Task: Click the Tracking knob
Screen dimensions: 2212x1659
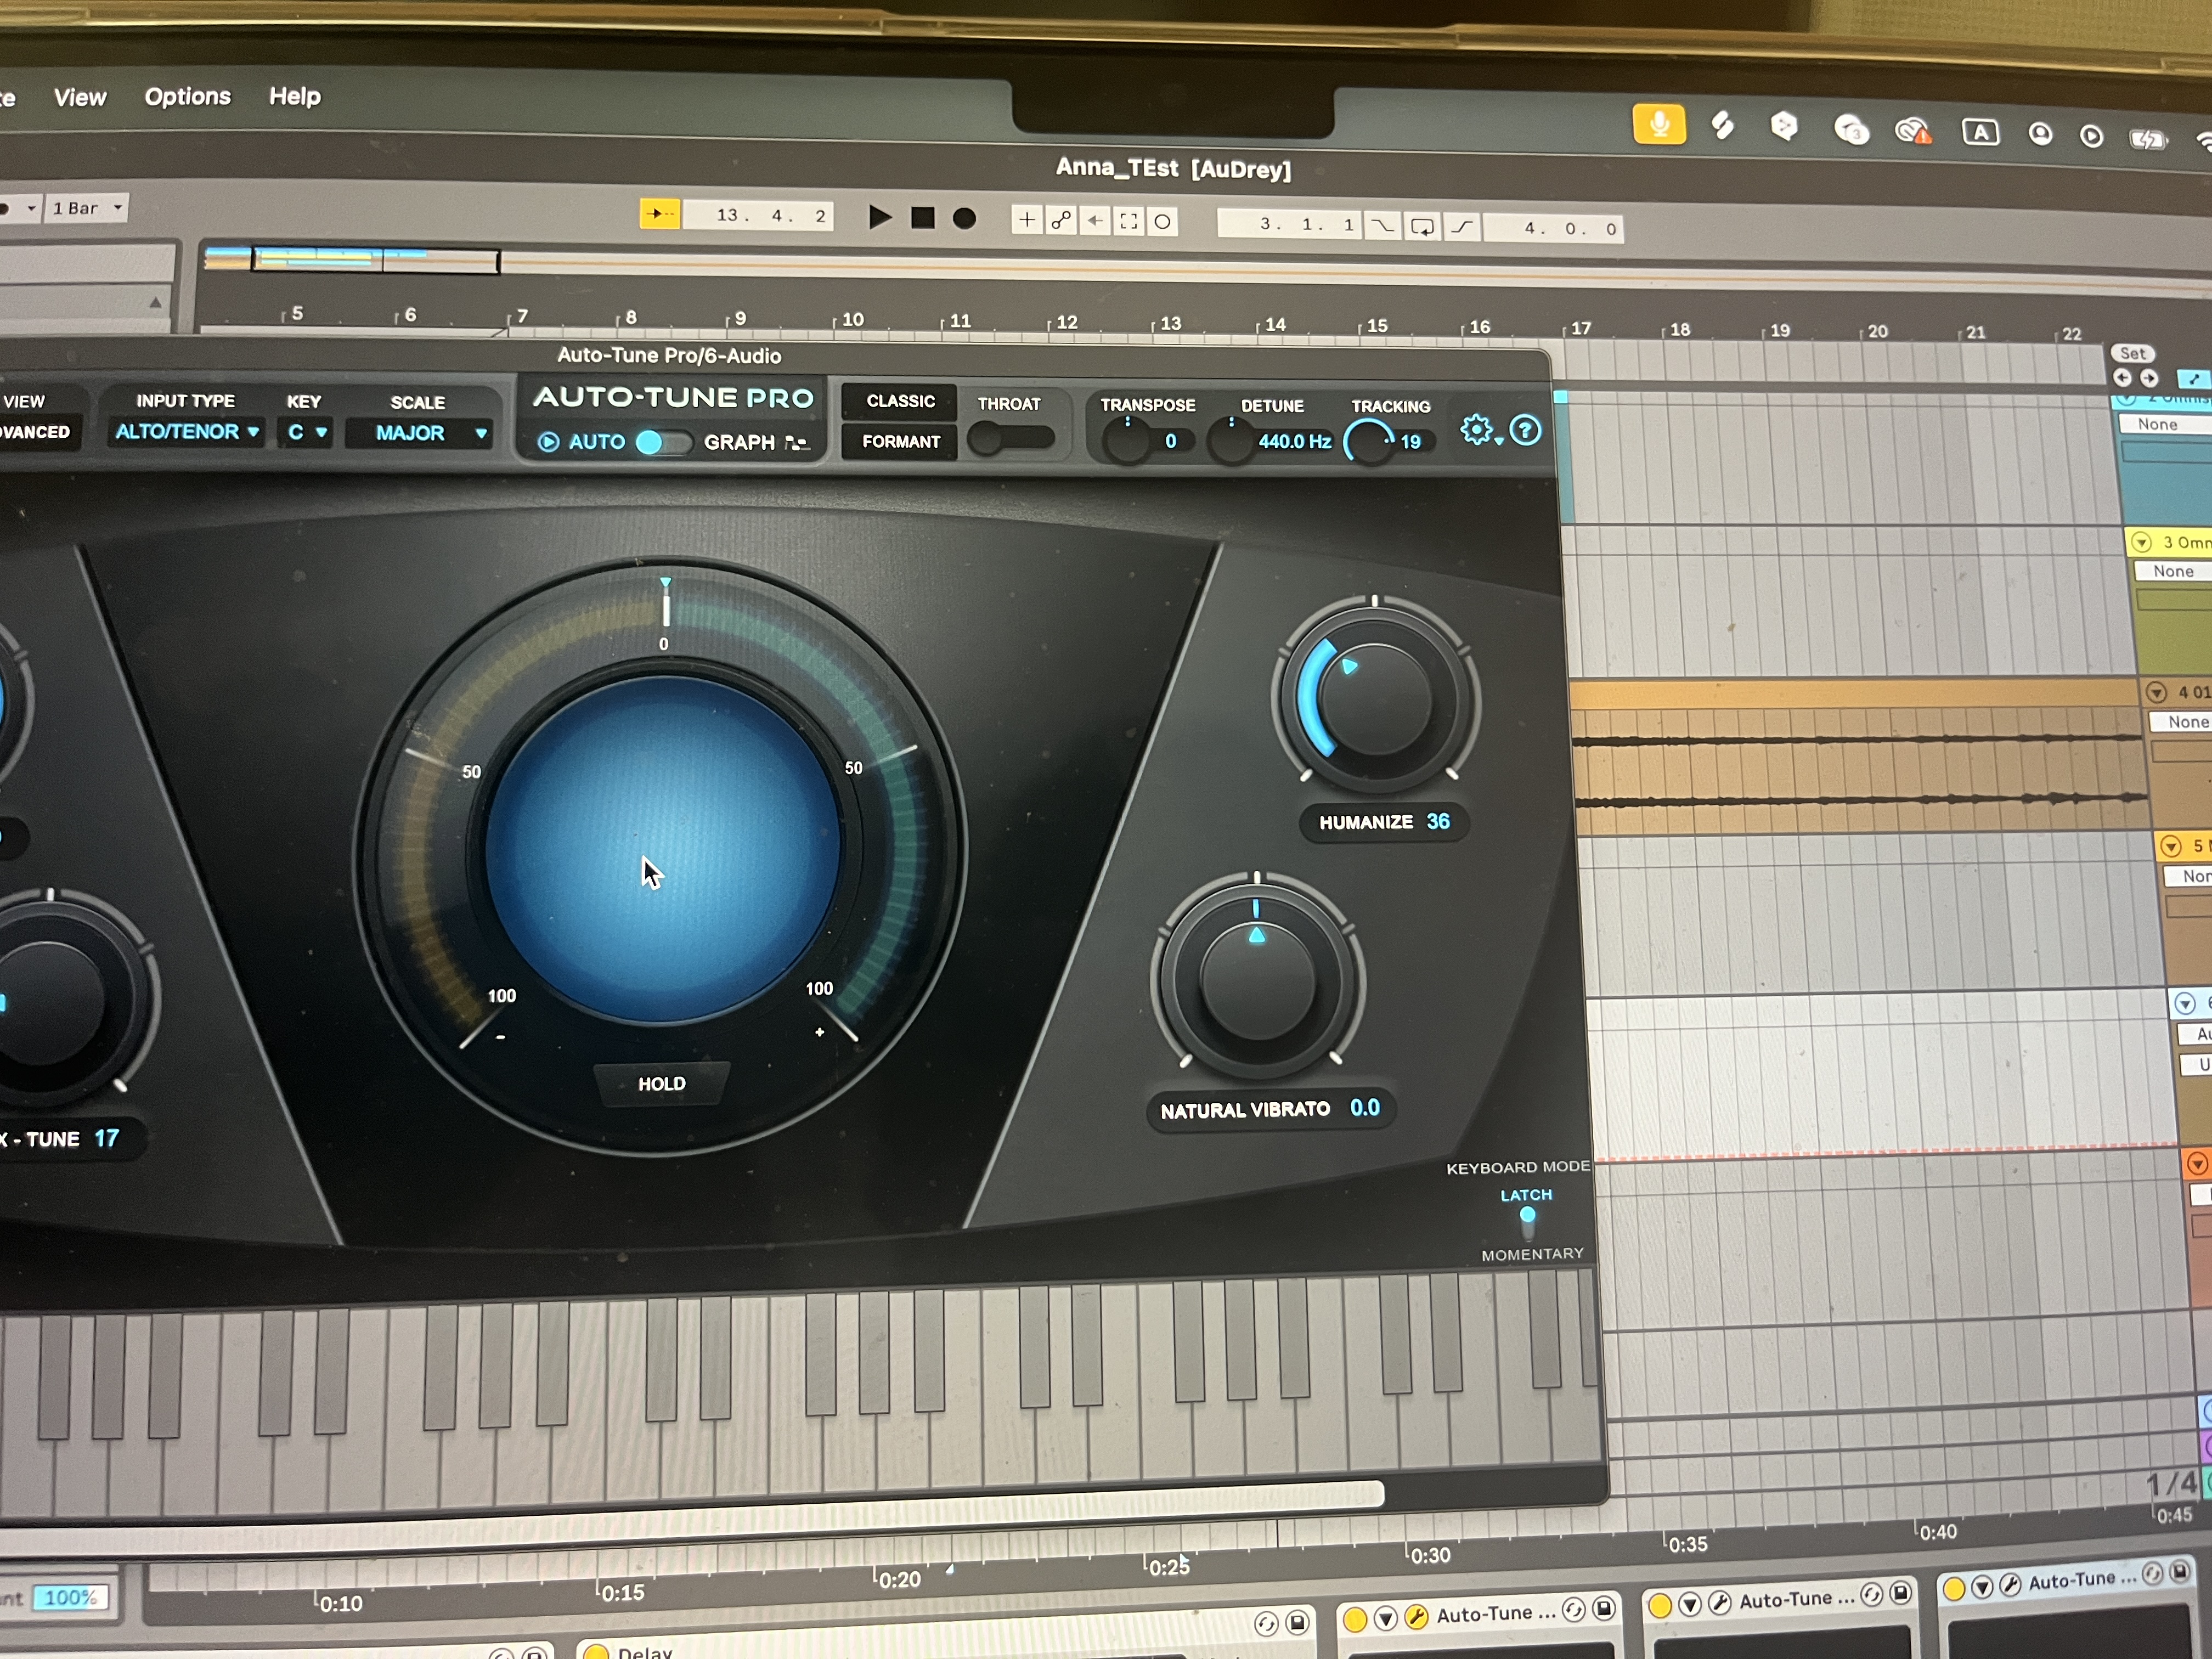Action: 1369,443
